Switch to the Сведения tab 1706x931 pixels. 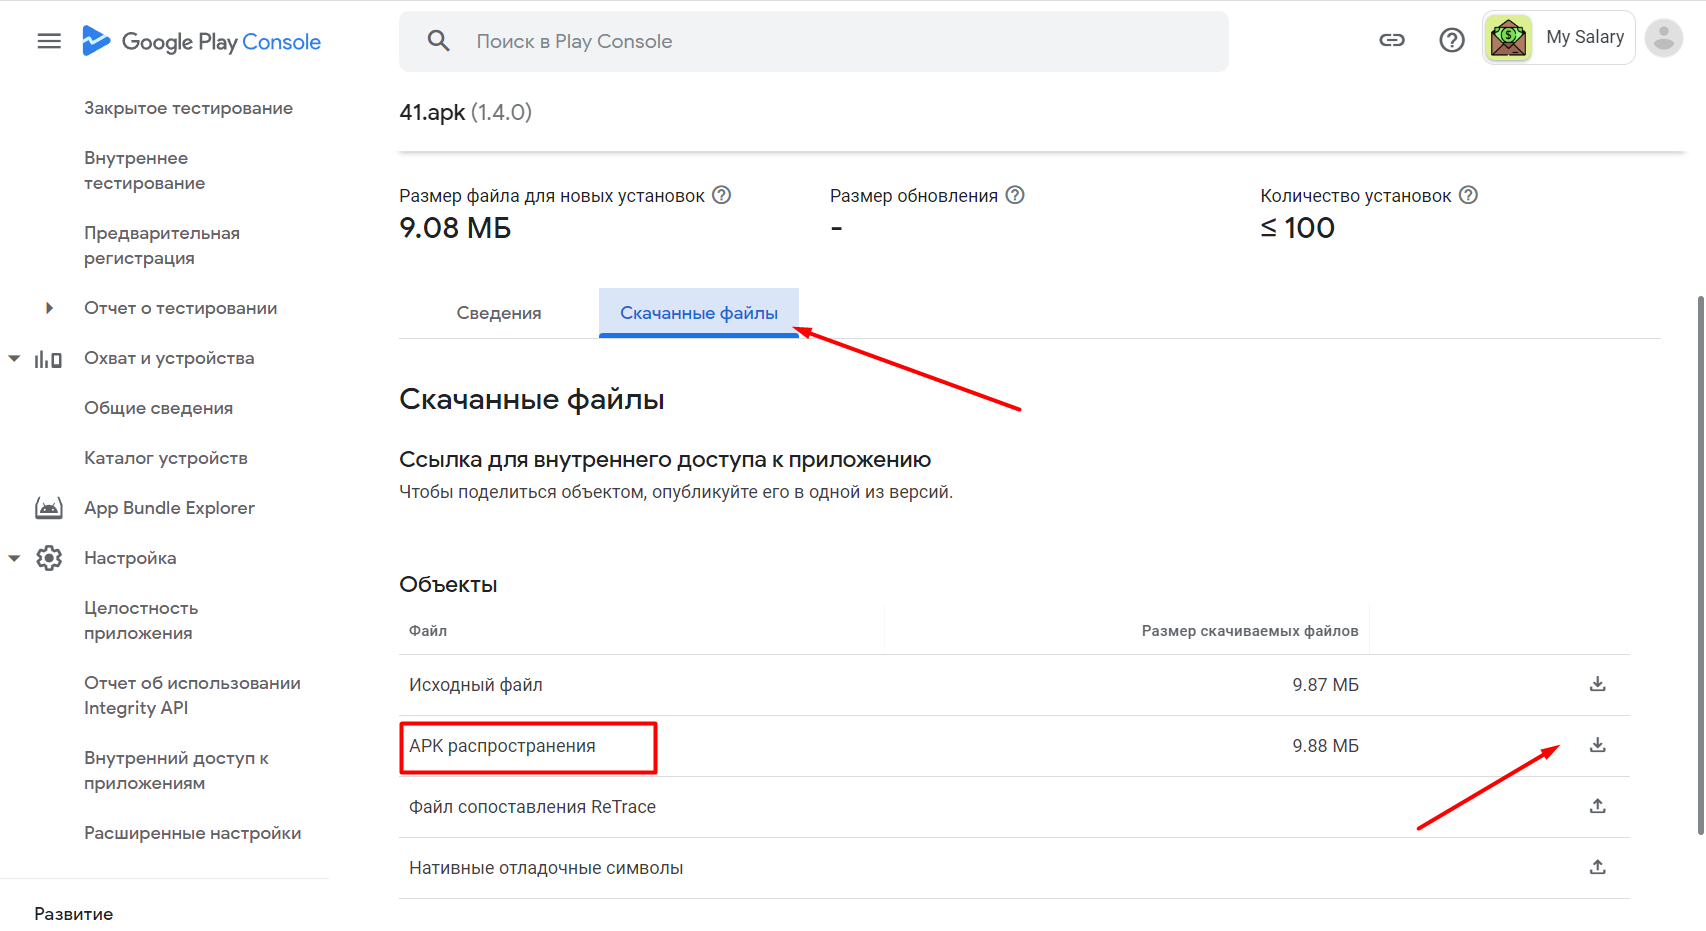pos(498,313)
